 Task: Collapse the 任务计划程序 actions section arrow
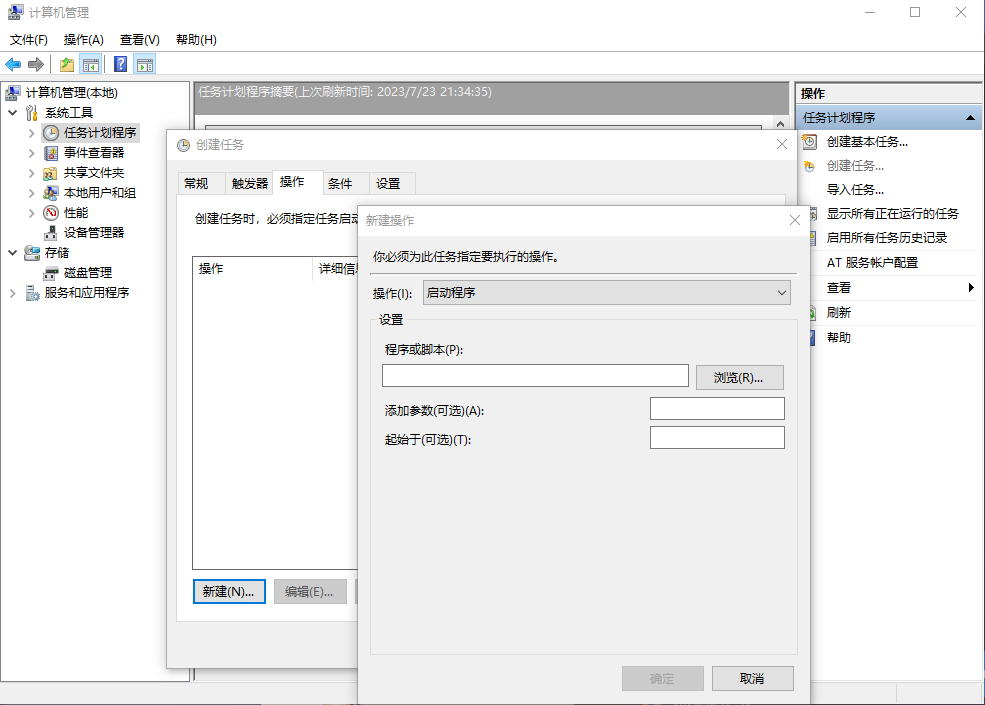[969, 118]
